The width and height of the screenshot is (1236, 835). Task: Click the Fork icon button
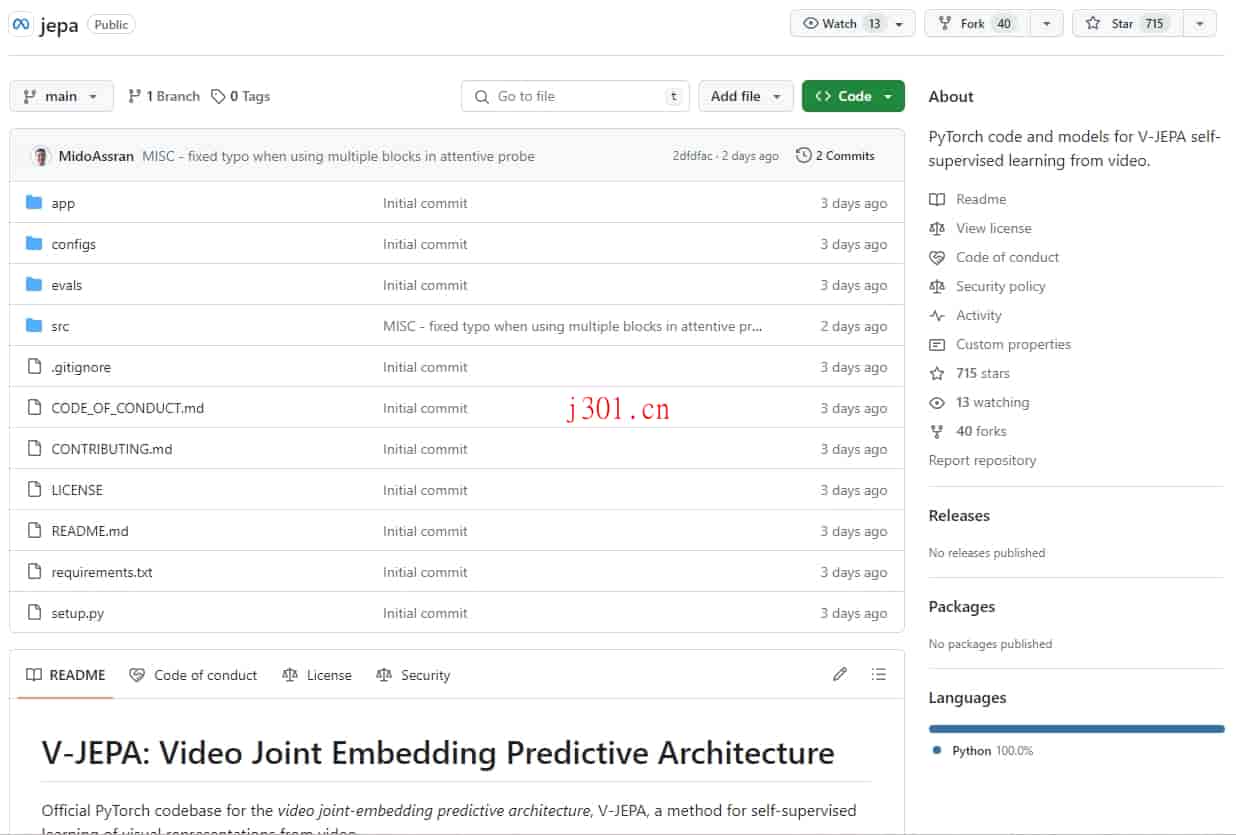(944, 23)
